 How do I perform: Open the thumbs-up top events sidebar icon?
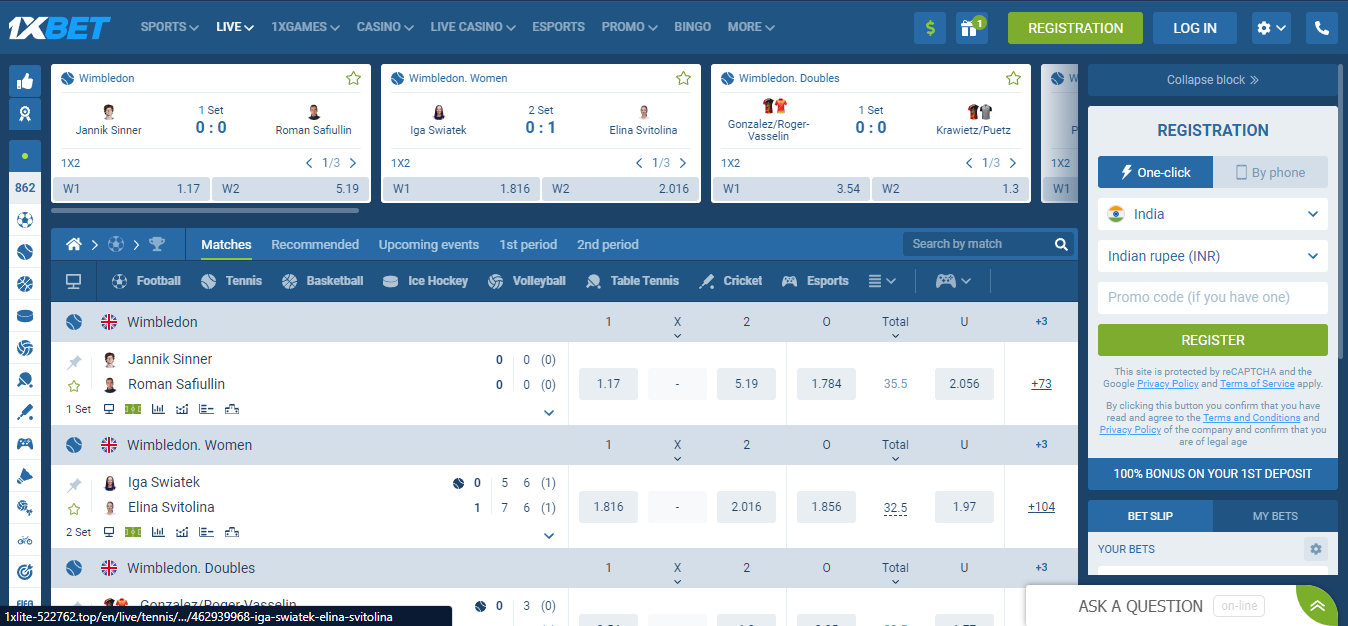point(25,81)
